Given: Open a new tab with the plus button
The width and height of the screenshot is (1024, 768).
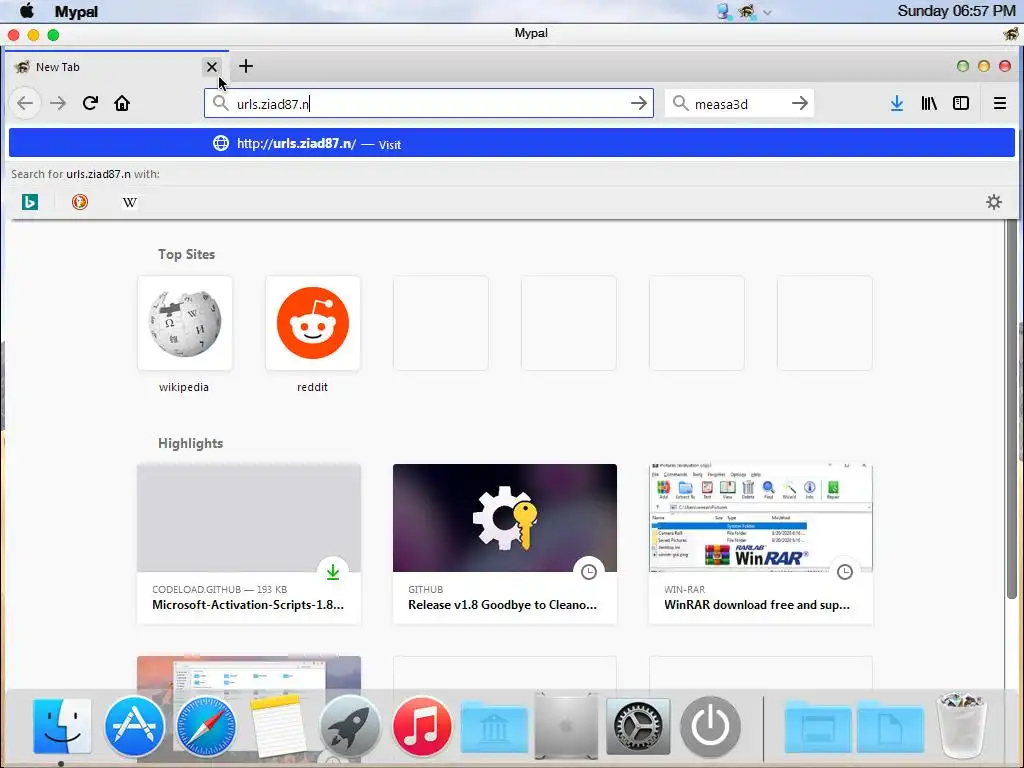Looking at the screenshot, I should [246, 66].
